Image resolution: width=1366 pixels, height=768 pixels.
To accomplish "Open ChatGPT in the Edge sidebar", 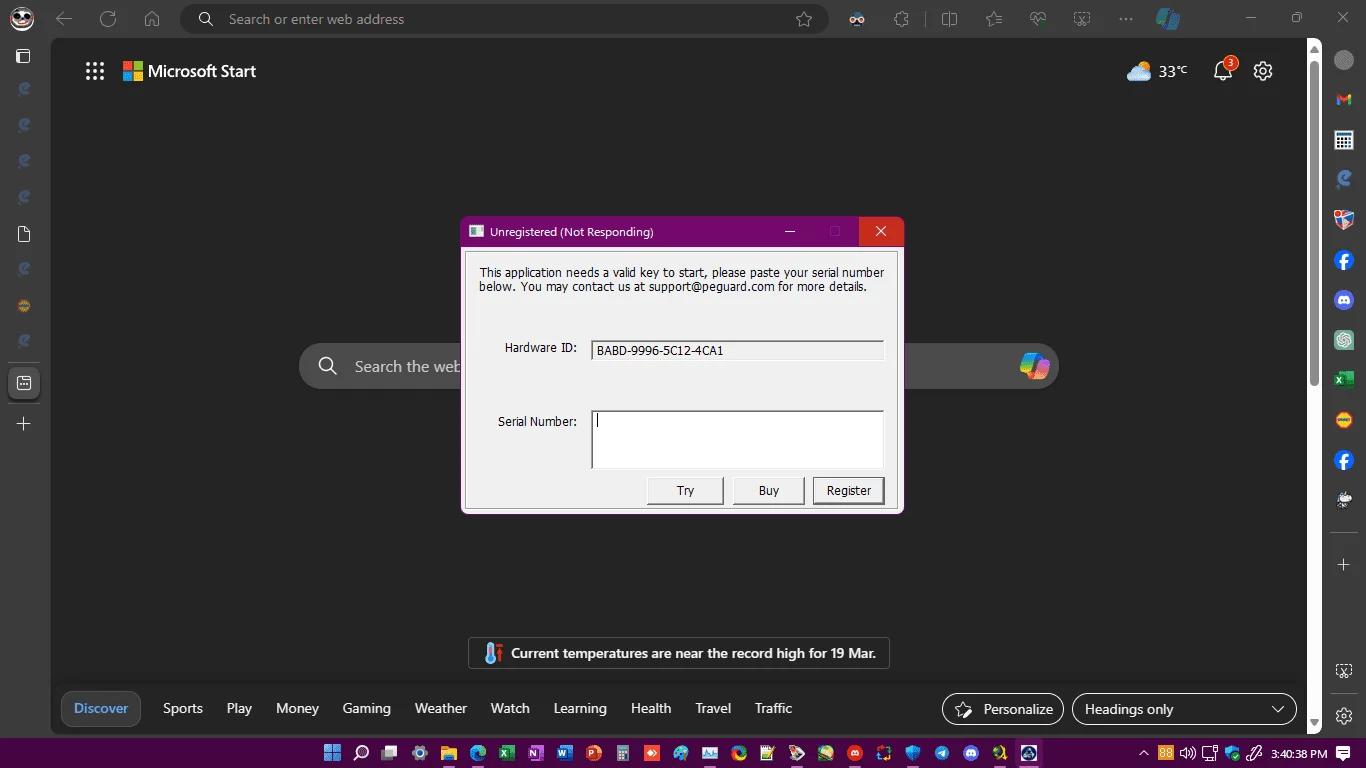I will tap(1344, 340).
